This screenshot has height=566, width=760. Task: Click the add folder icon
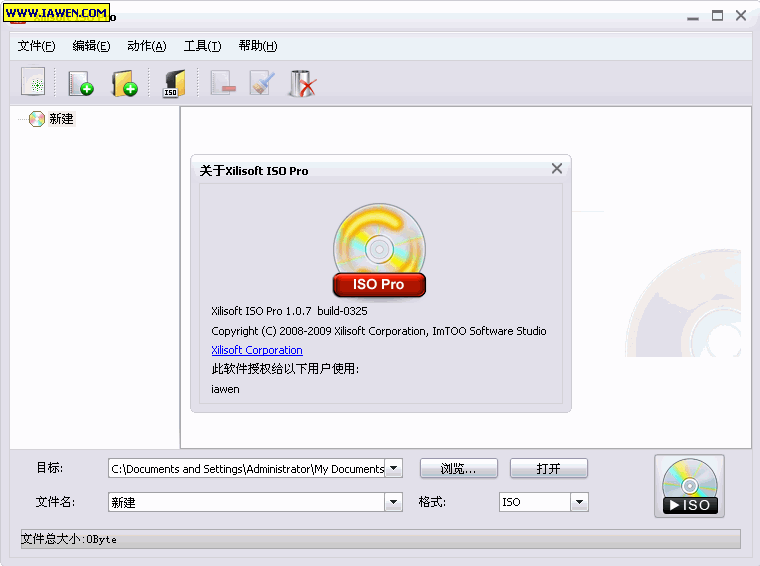tap(124, 83)
